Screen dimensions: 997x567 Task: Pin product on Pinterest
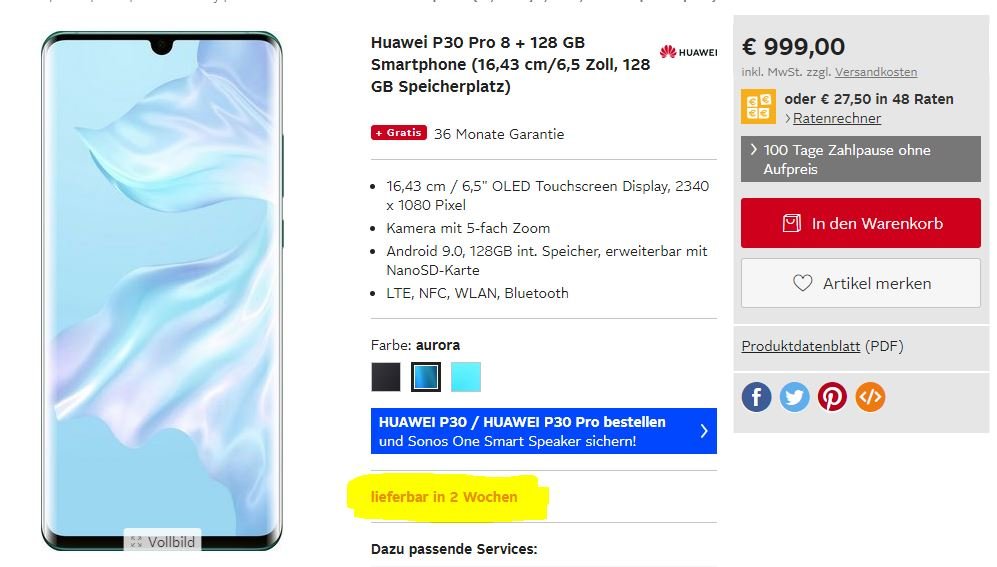[832, 397]
